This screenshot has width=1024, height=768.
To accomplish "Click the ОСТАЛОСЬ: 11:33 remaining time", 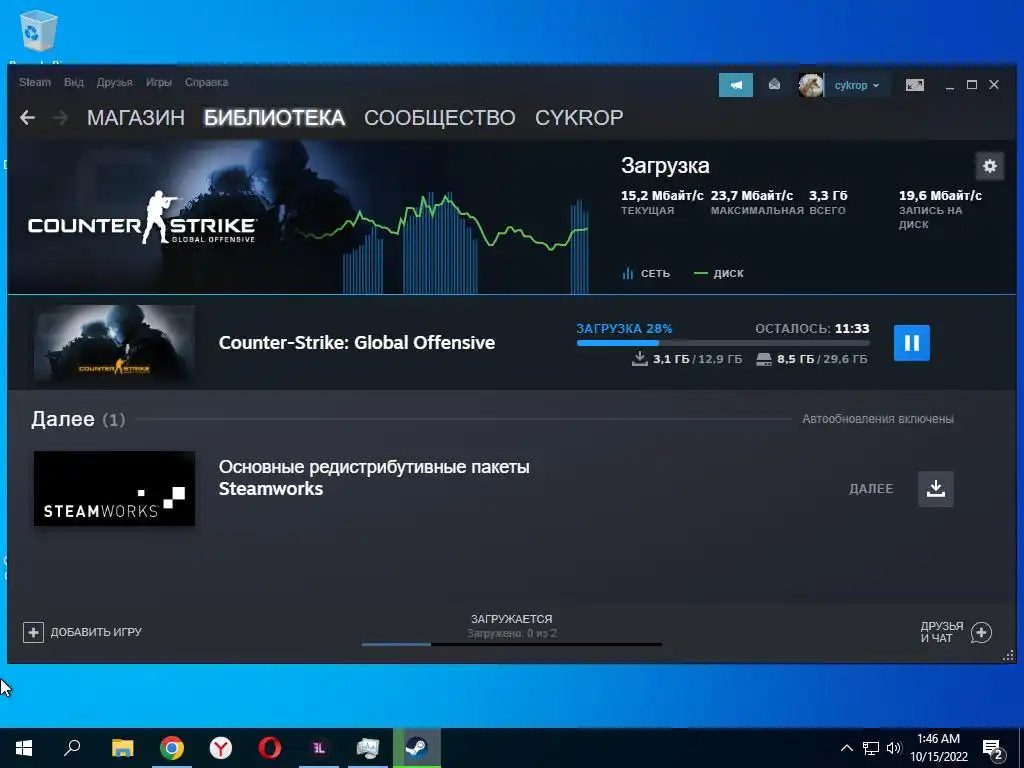I will point(812,328).
